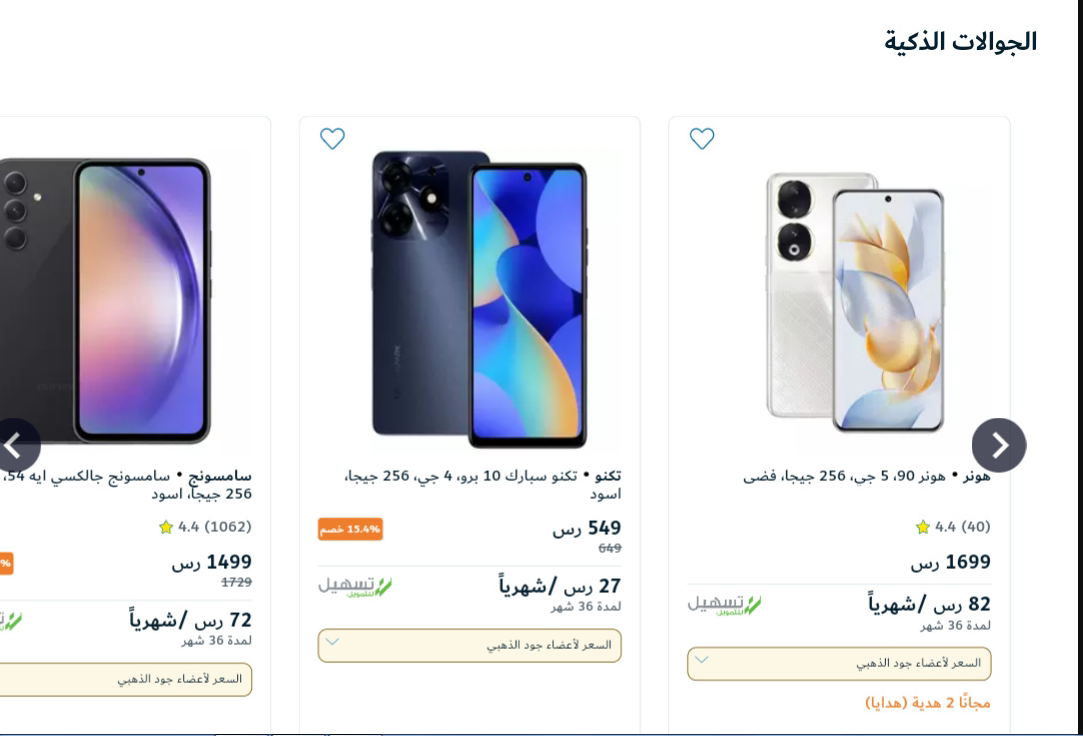
Task: Expand gold member price on Samsung card
Action: pyautogui.click(x=126, y=679)
